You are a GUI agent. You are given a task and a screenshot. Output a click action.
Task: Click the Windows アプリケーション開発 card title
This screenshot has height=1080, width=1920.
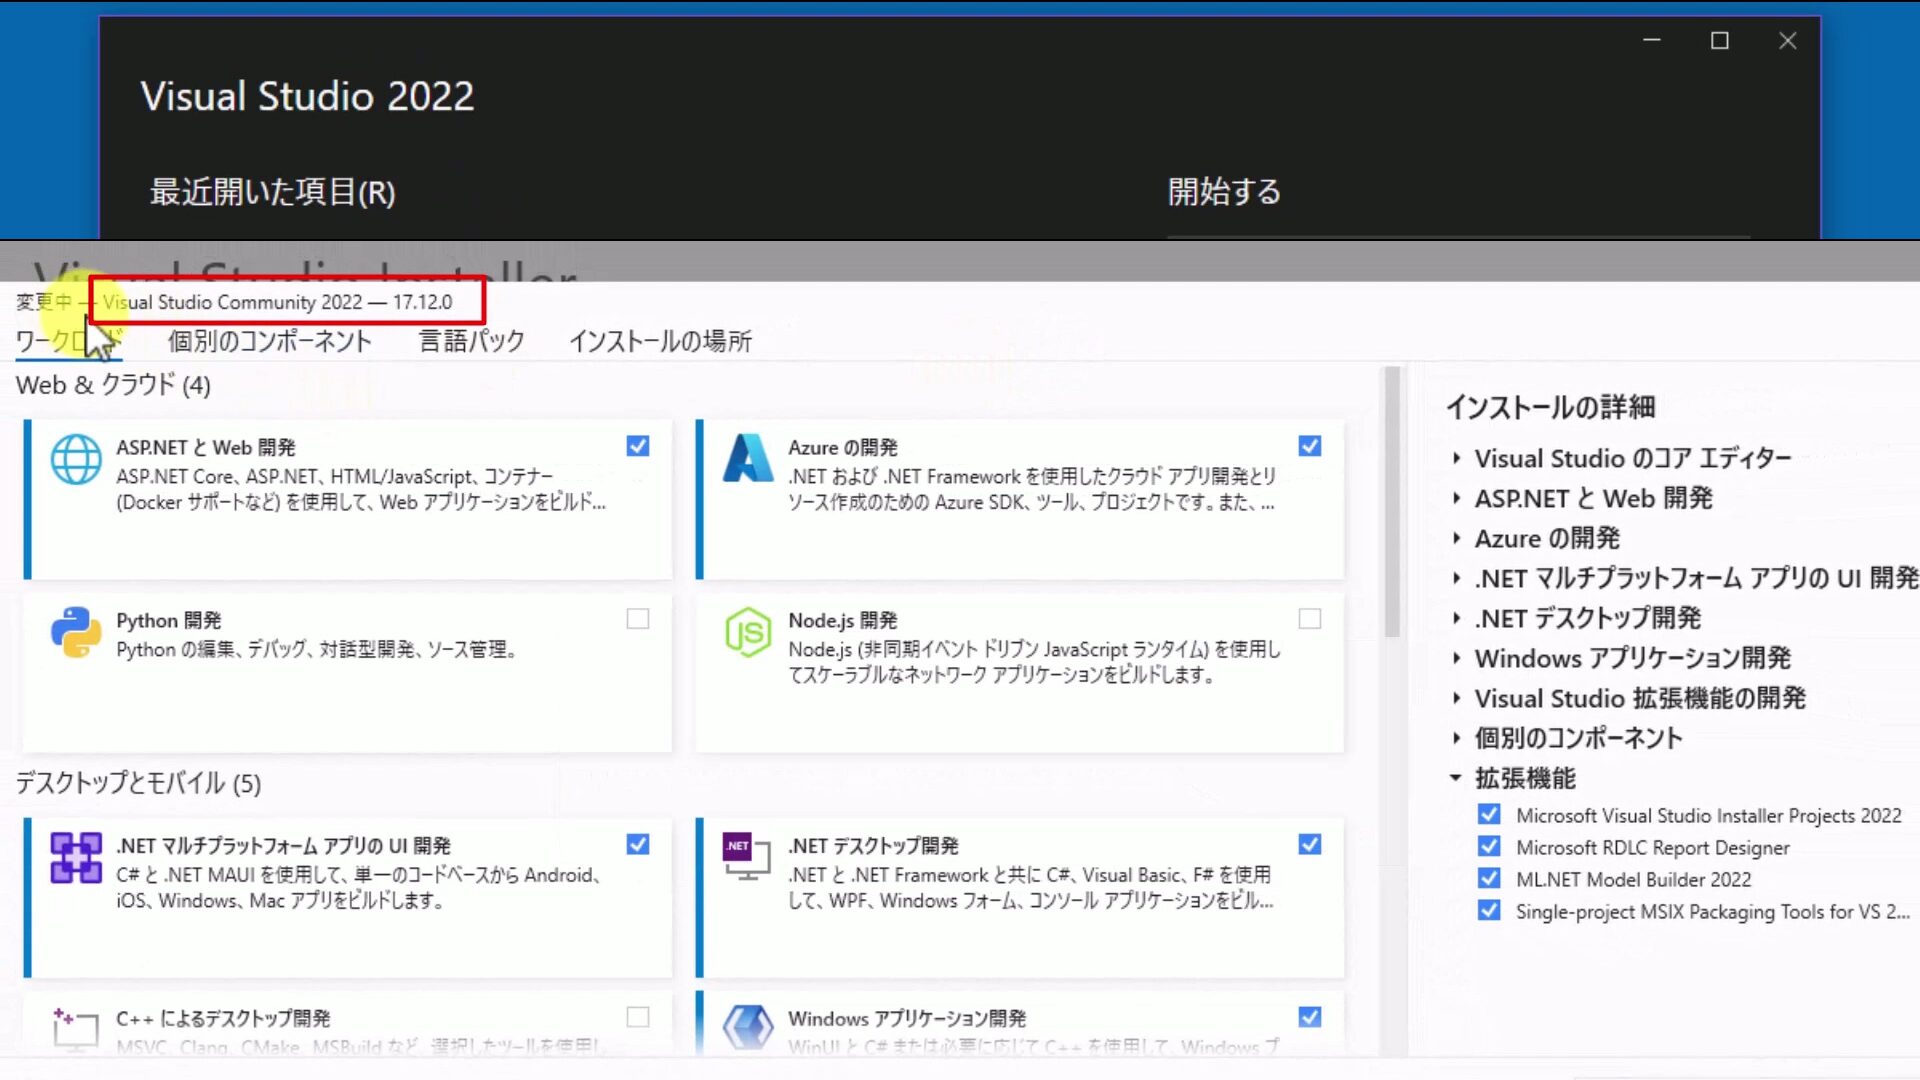pyautogui.click(x=907, y=1018)
